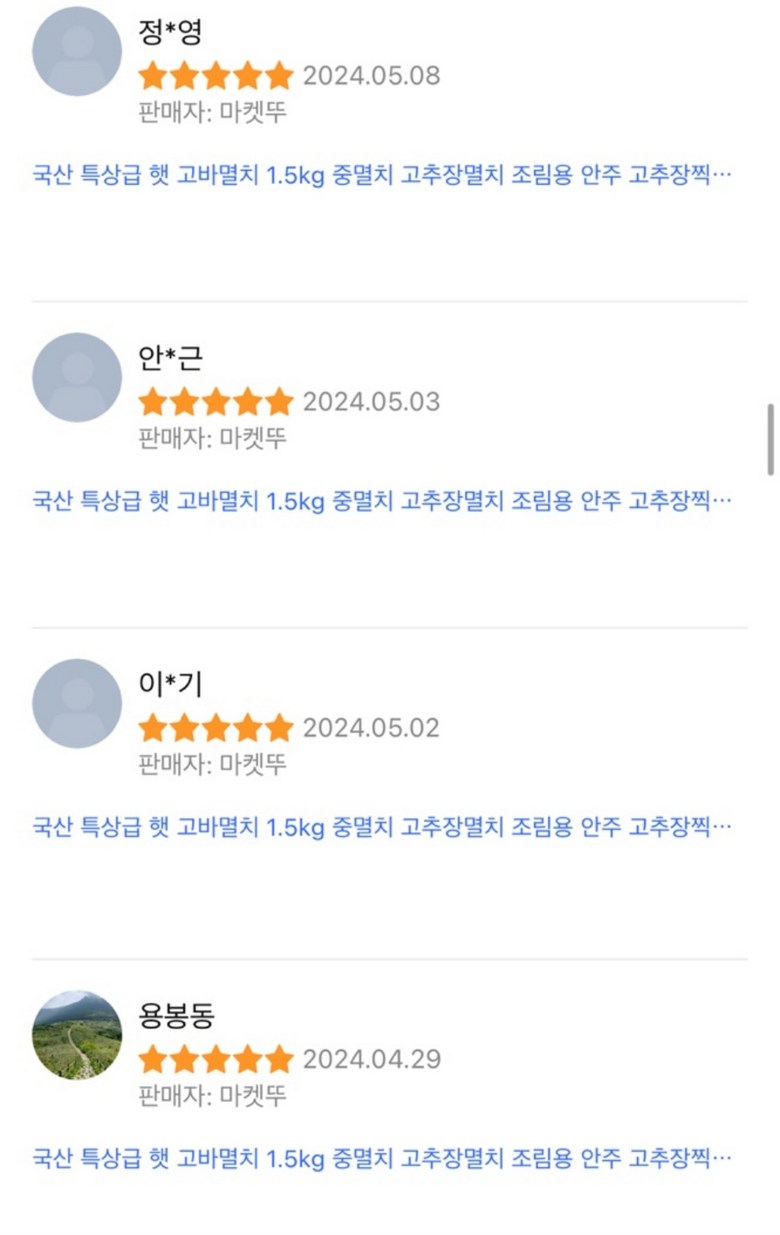Select reviewer name 정*영

[x=171, y=33]
